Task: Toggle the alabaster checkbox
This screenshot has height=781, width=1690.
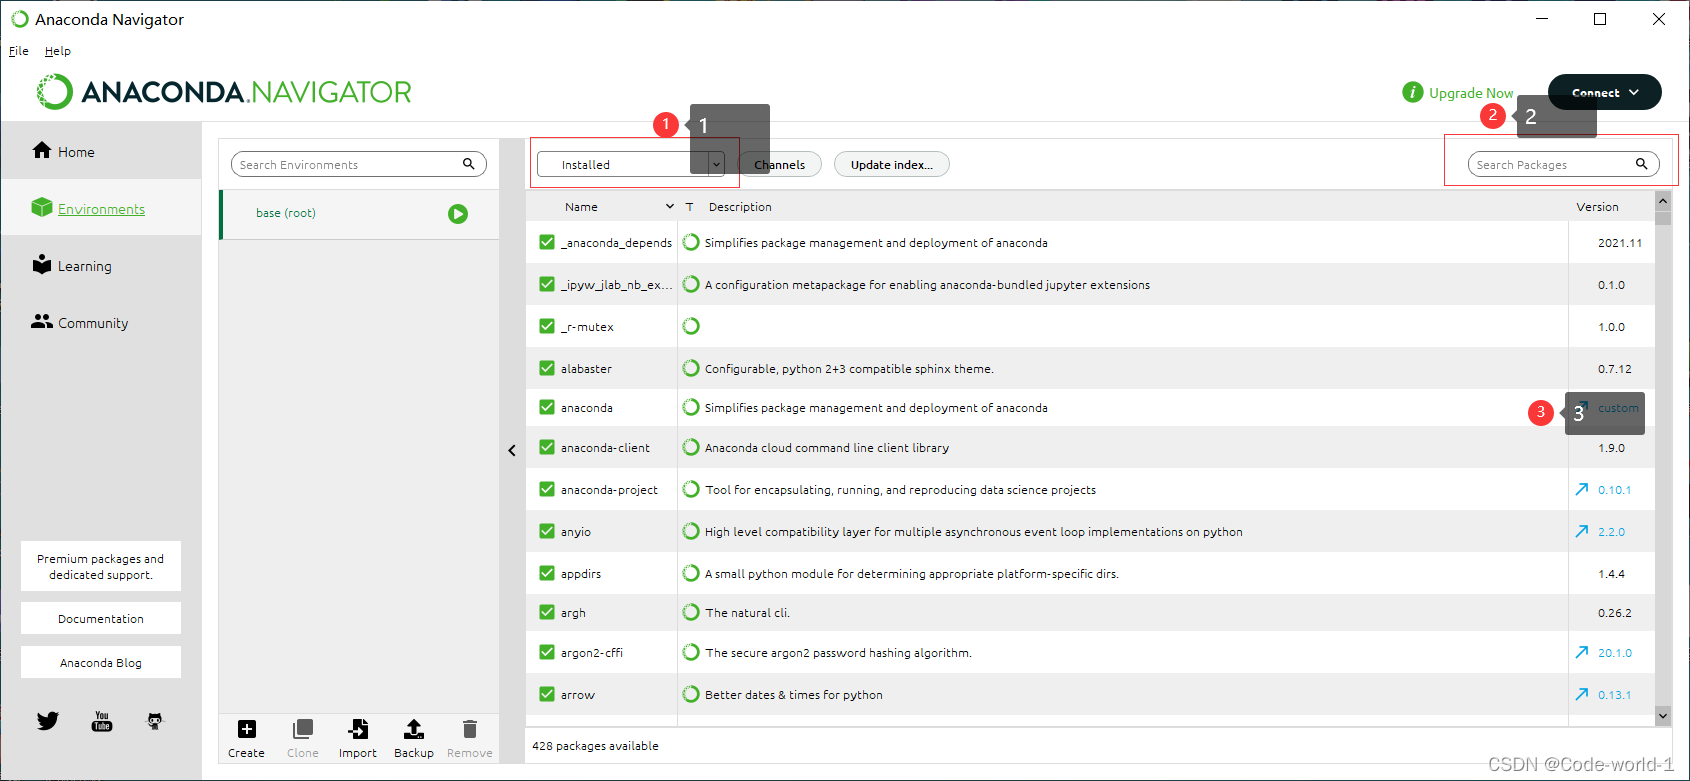Action: [547, 368]
